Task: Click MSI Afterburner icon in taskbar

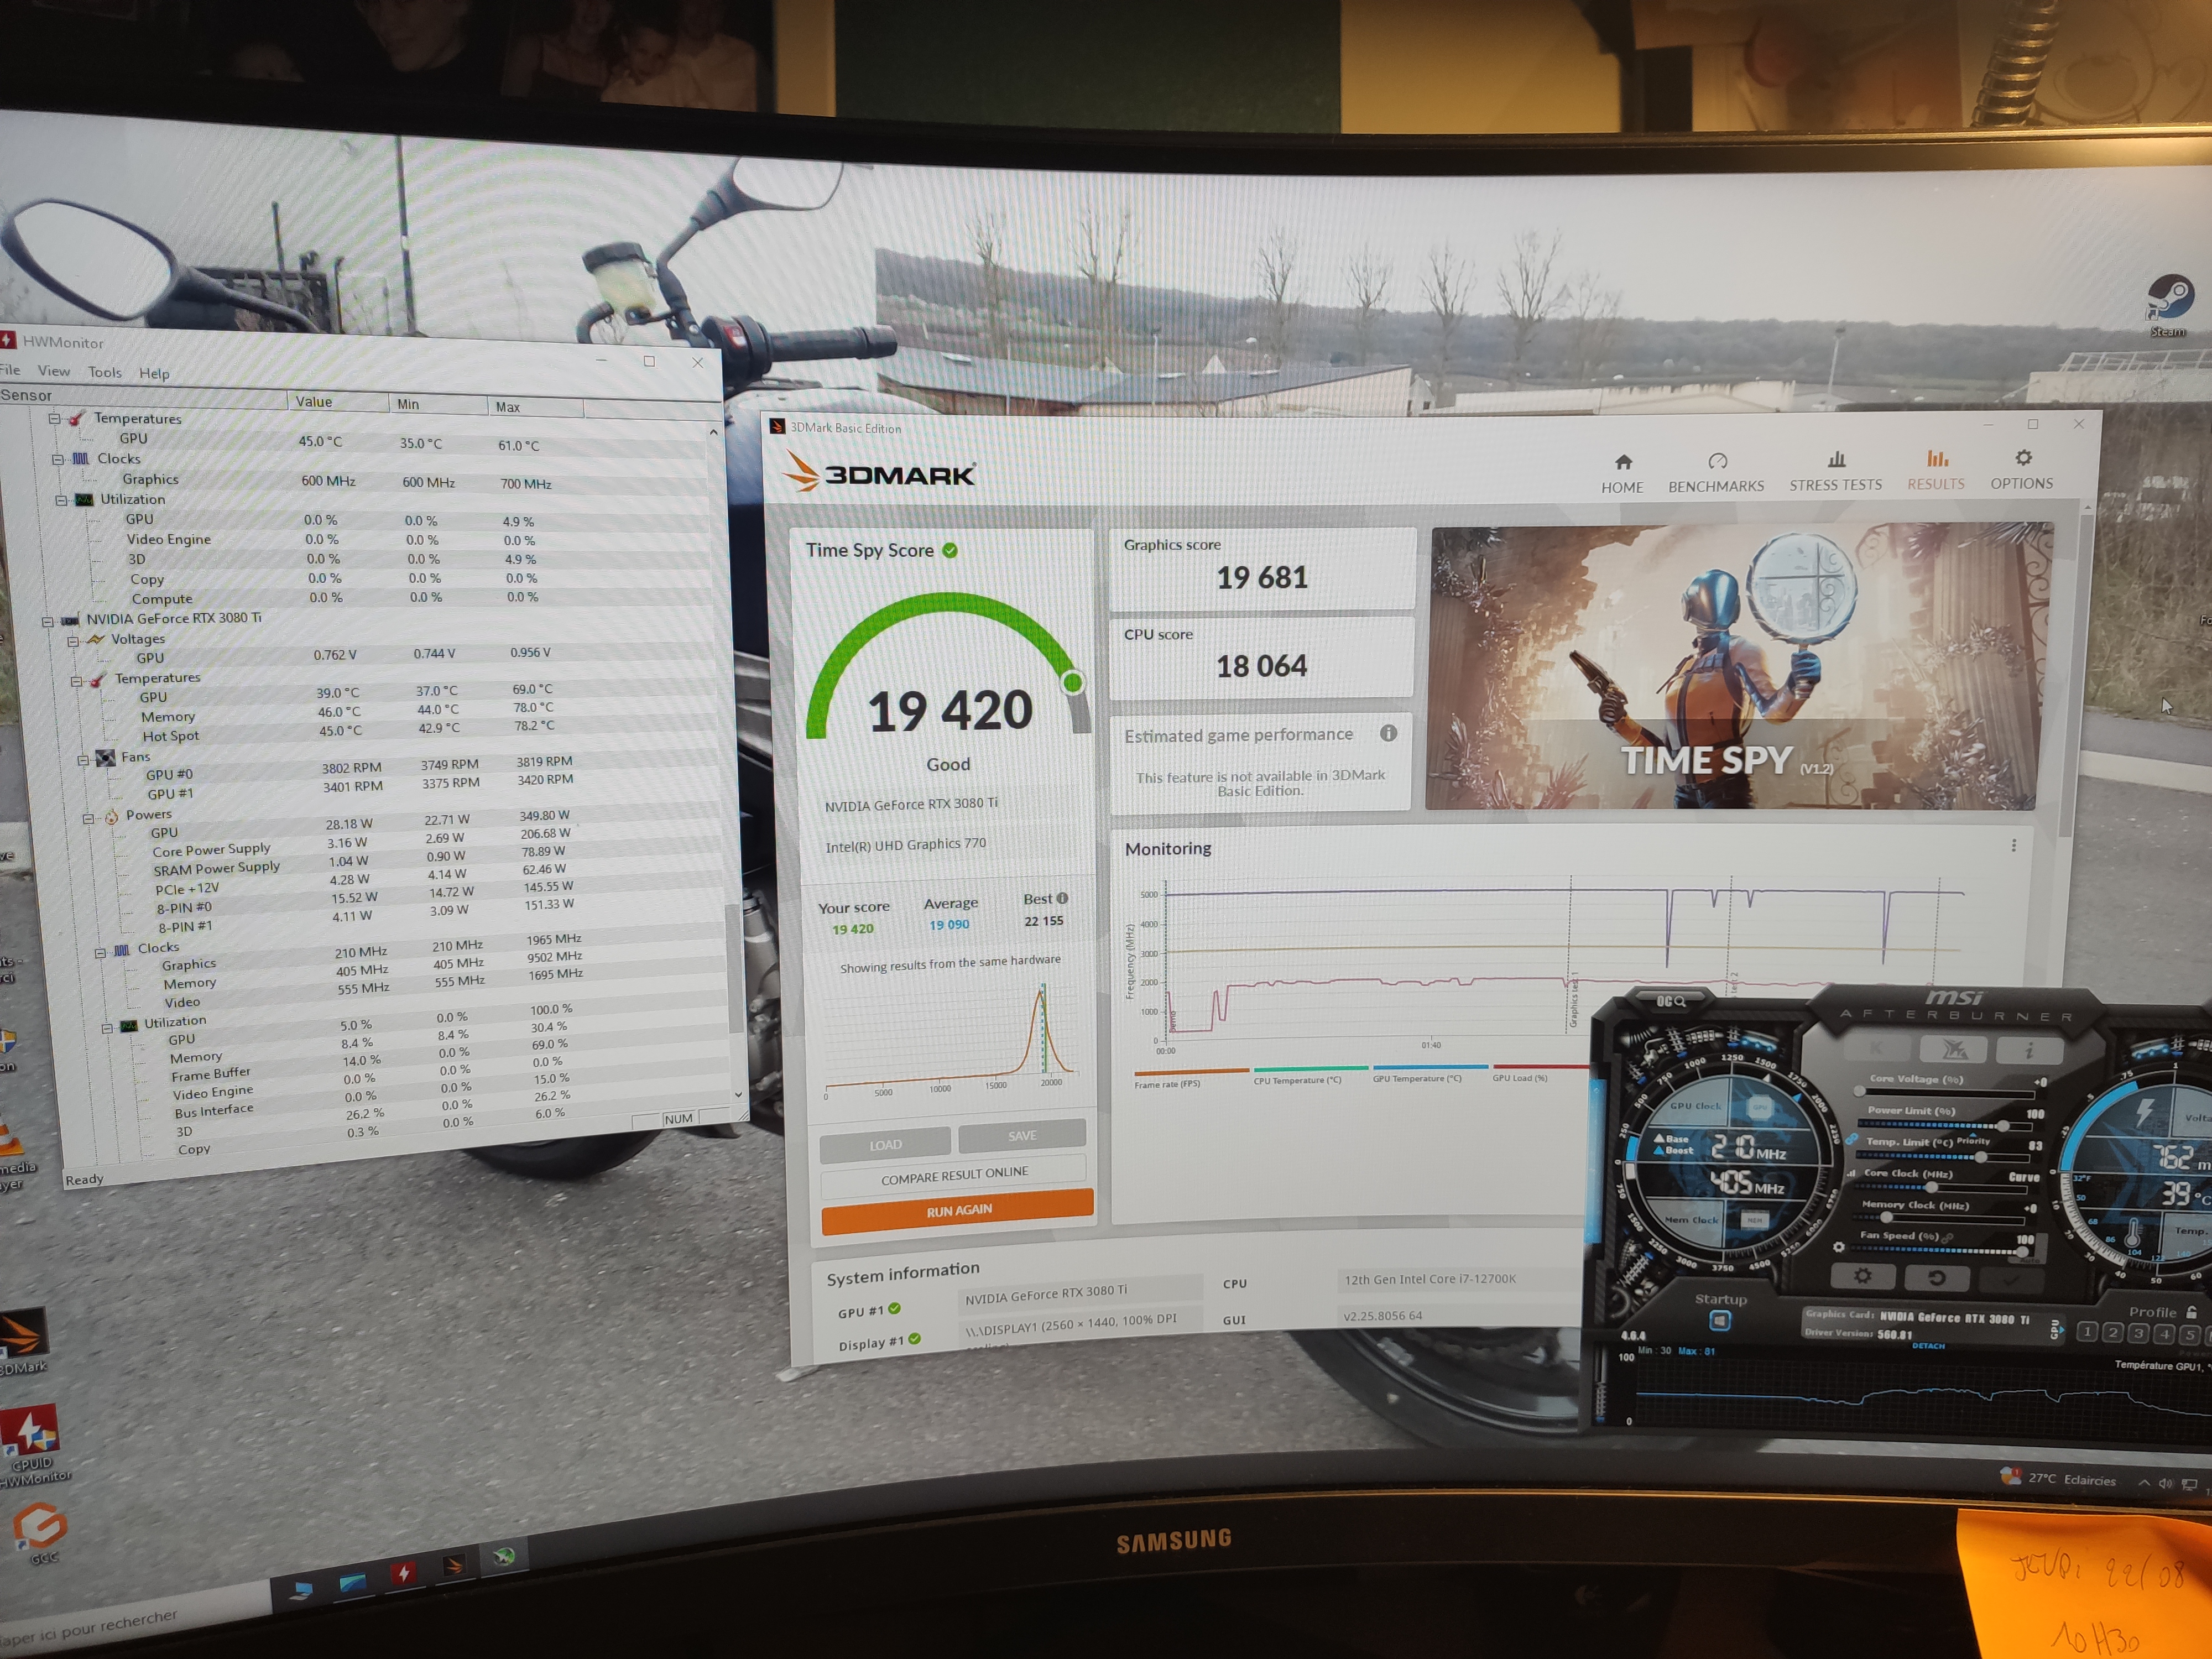Action: point(503,1557)
